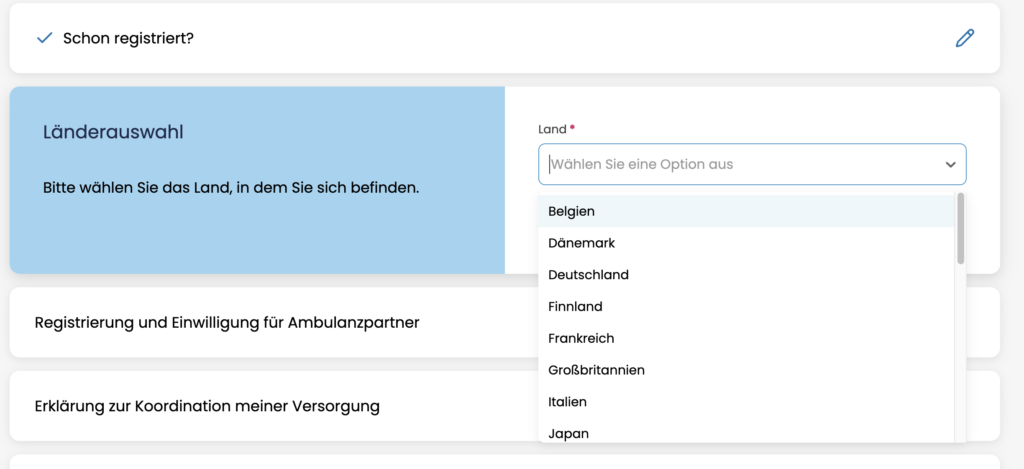The height and width of the screenshot is (469, 1024).
Task: Pick Großbritannien from the country options
Action: pyautogui.click(x=746, y=370)
